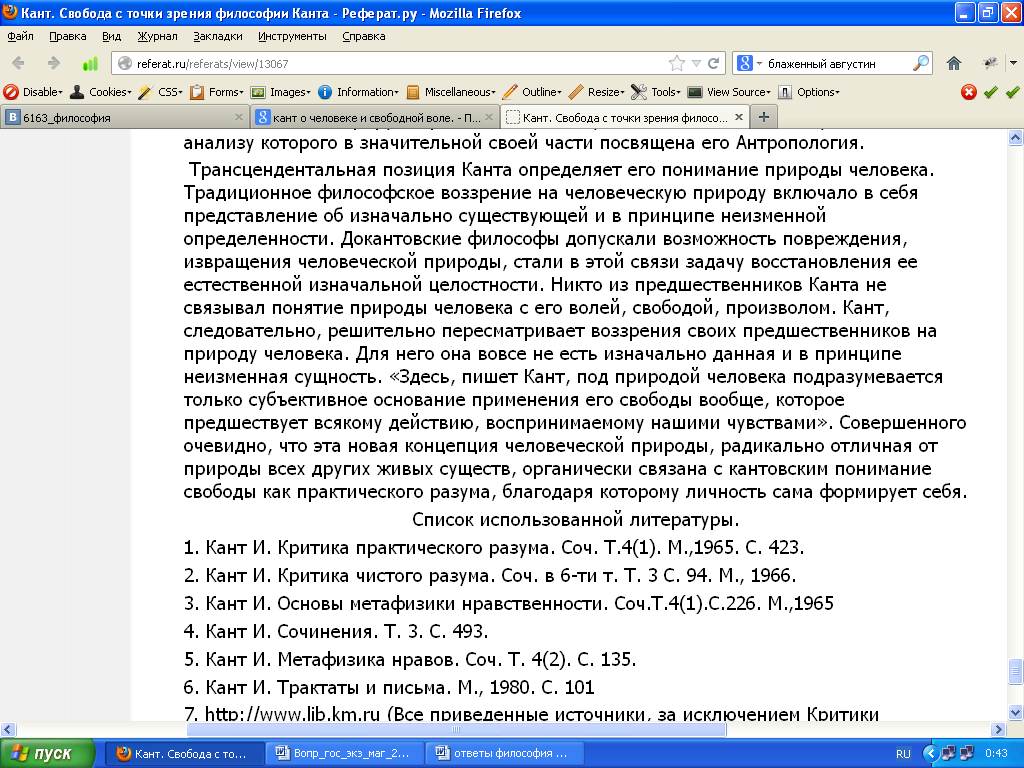Screen dimensions: 1024x768
Task: Close the 6163_философия tab
Action: pos(239,117)
